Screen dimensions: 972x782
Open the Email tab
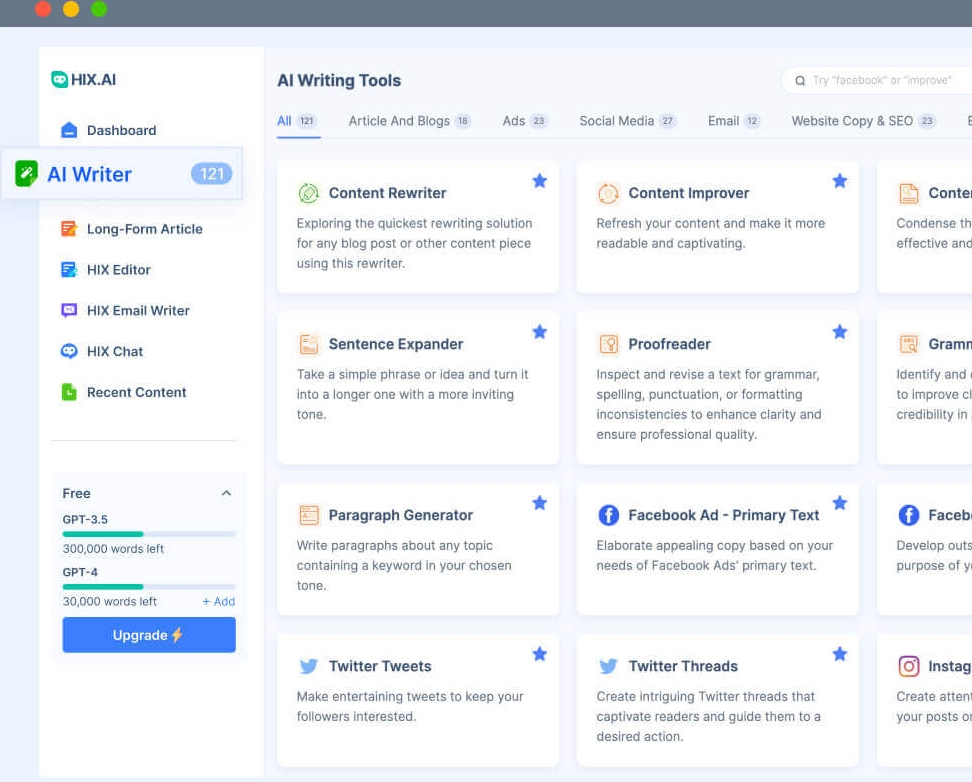pos(734,121)
